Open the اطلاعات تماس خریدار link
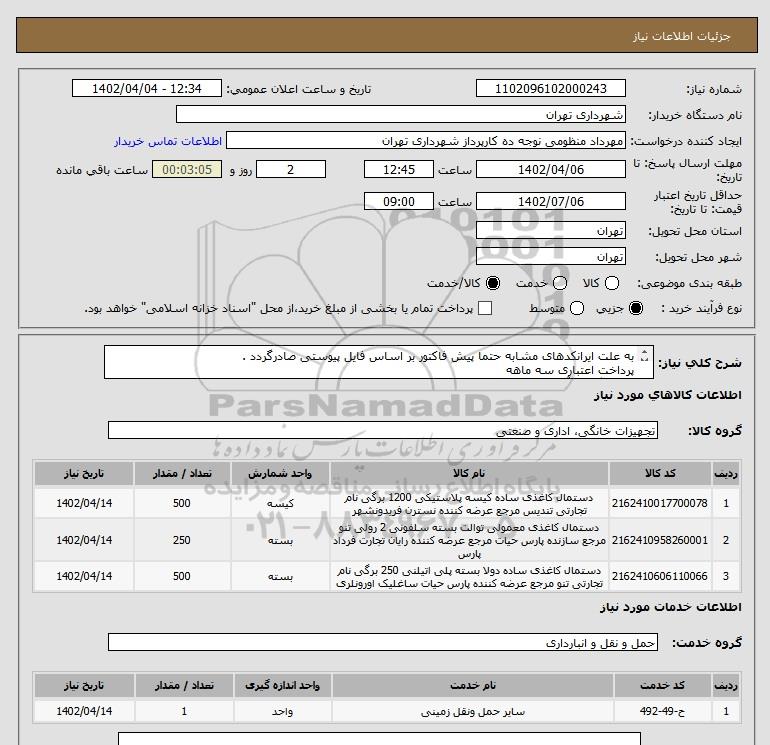Viewport: 770px width, 745px height. tap(168, 141)
